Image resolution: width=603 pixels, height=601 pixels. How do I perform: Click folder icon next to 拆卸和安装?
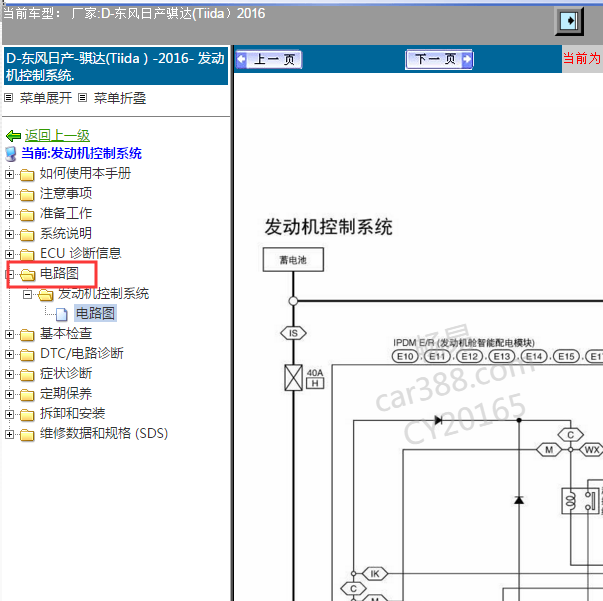tap(27, 415)
